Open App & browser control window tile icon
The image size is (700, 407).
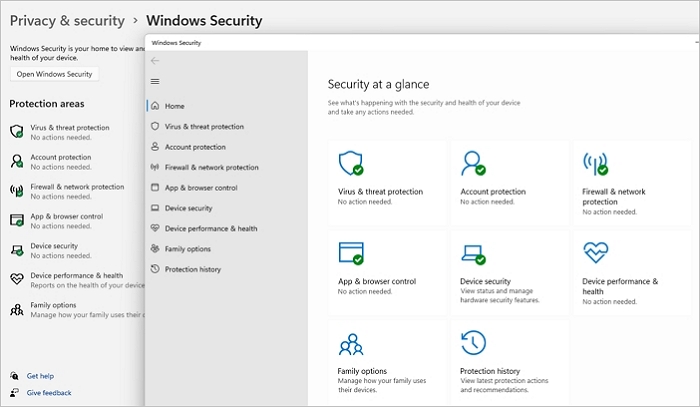point(349,252)
